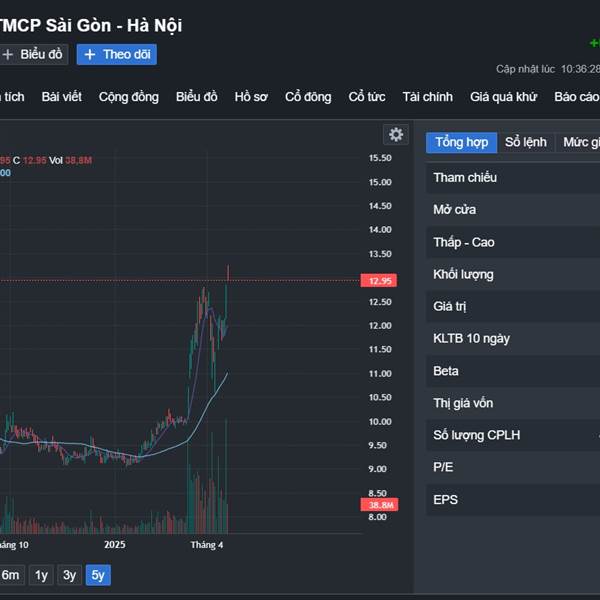This screenshot has width=600, height=600.
Task: Click the Khối lượng row
Action: 513,274
